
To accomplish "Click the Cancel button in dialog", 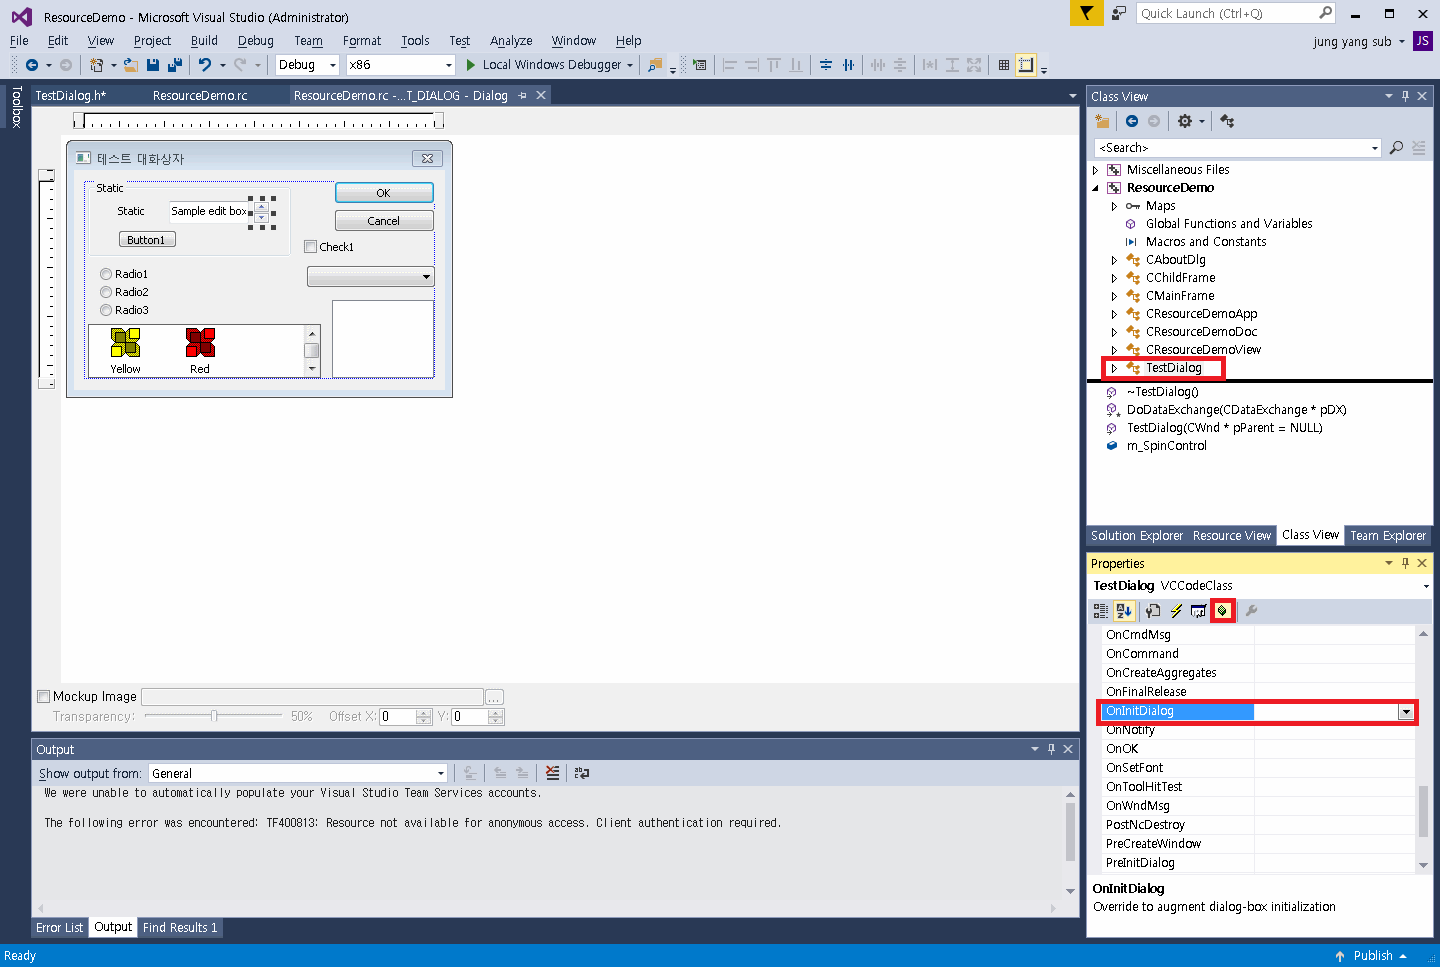I will coord(384,221).
